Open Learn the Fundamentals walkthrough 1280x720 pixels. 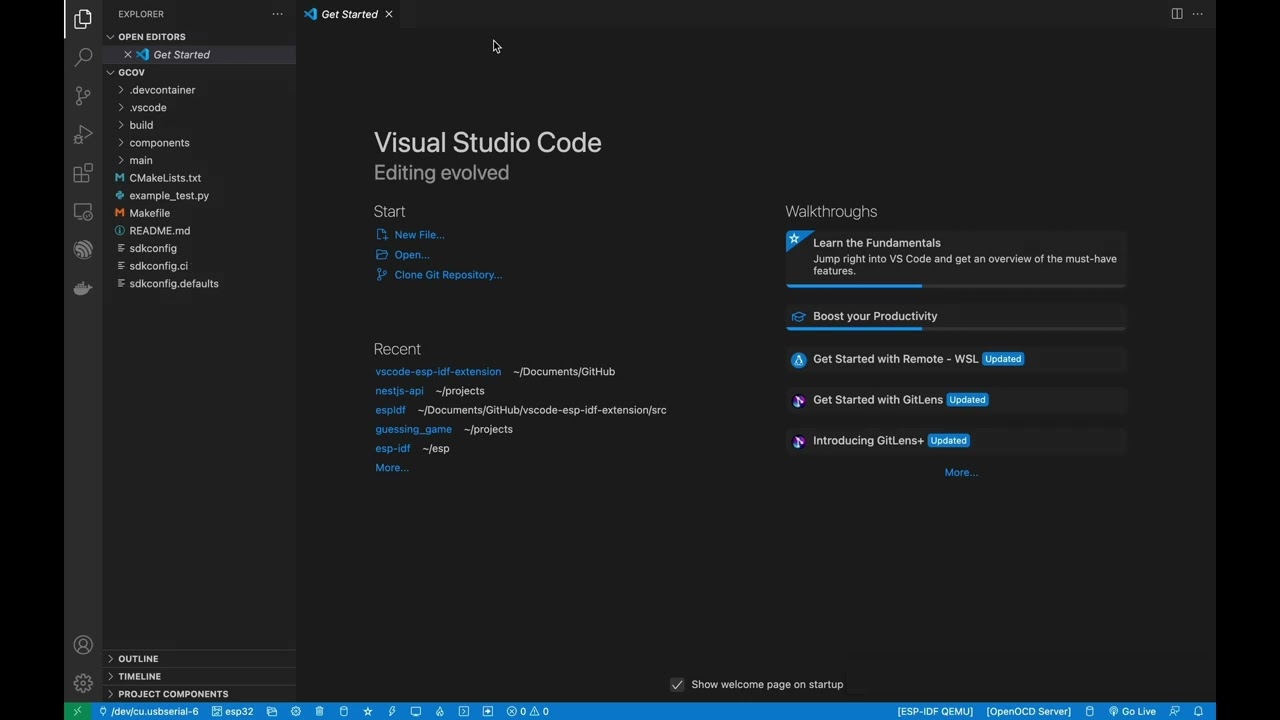956,258
